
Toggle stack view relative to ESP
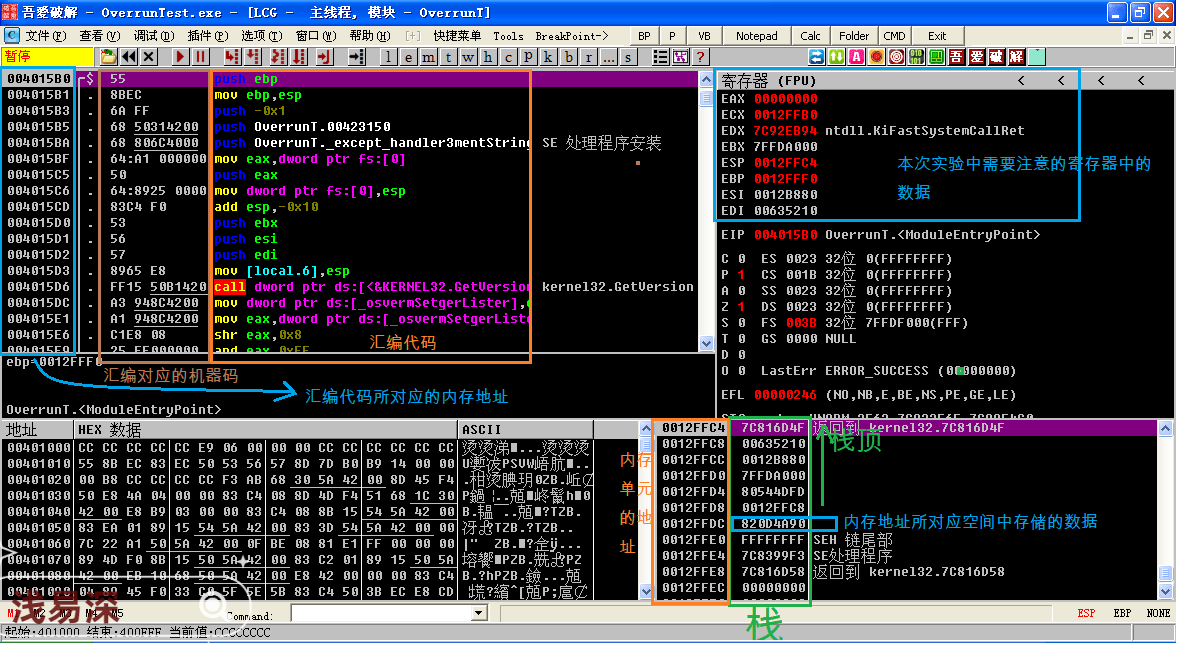click(1086, 613)
